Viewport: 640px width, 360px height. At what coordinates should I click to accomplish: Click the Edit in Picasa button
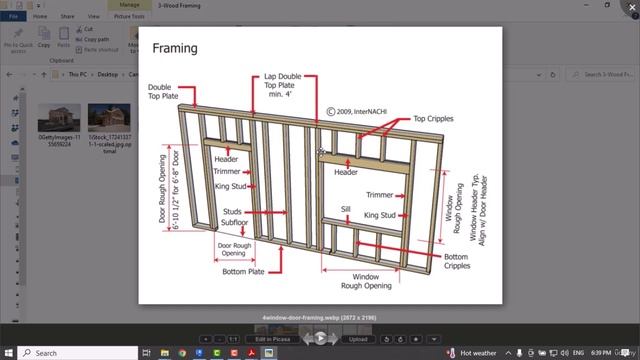point(273,339)
